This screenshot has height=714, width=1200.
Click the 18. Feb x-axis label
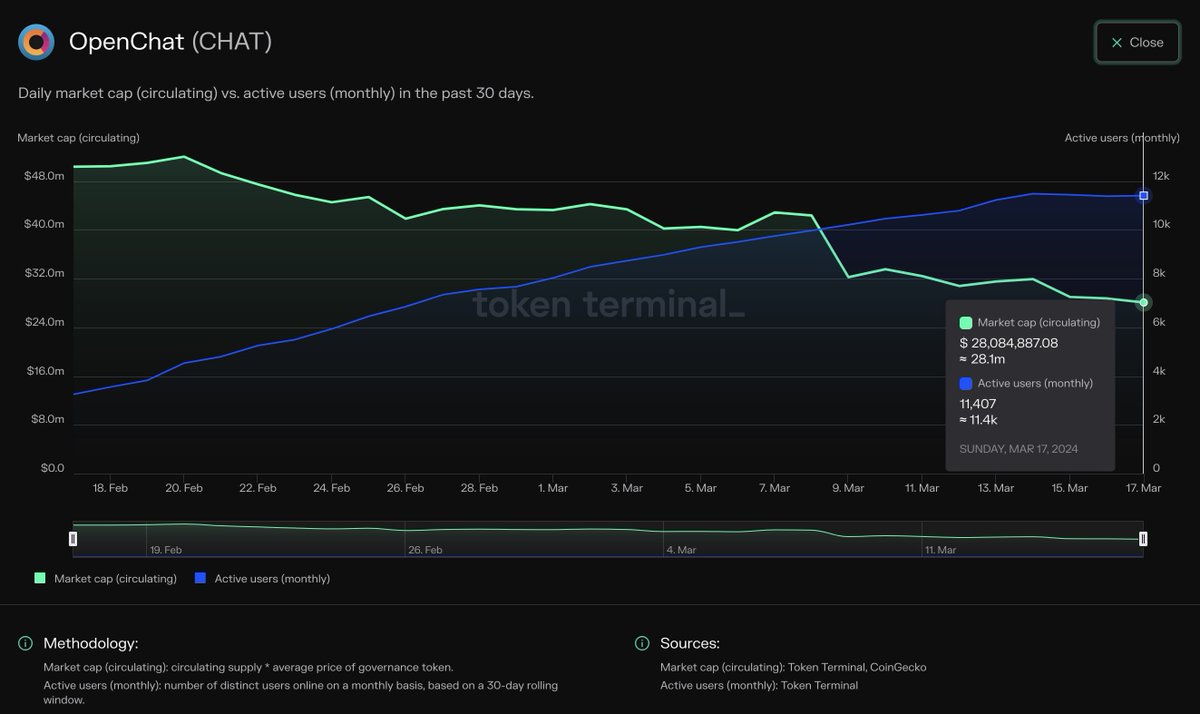pyautogui.click(x=110, y=488)
